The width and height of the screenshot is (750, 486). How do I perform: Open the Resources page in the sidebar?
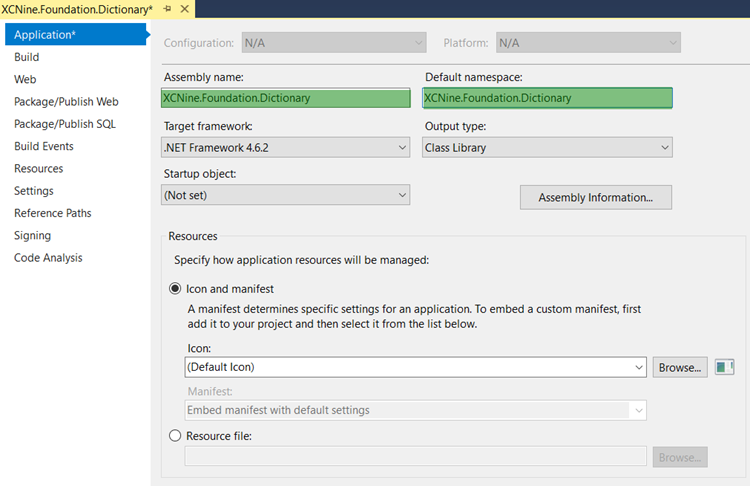(38, 168)
